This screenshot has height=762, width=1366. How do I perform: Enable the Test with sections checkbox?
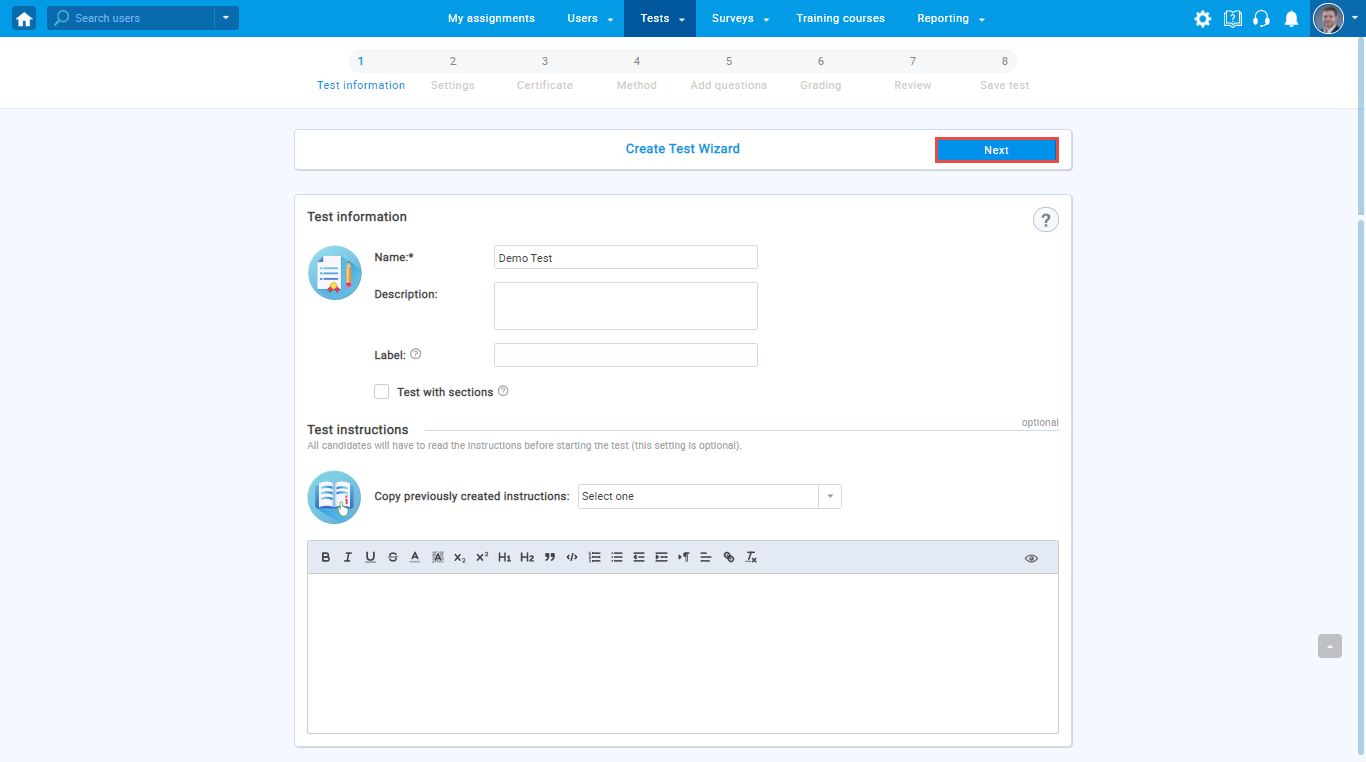click(381, 392)
